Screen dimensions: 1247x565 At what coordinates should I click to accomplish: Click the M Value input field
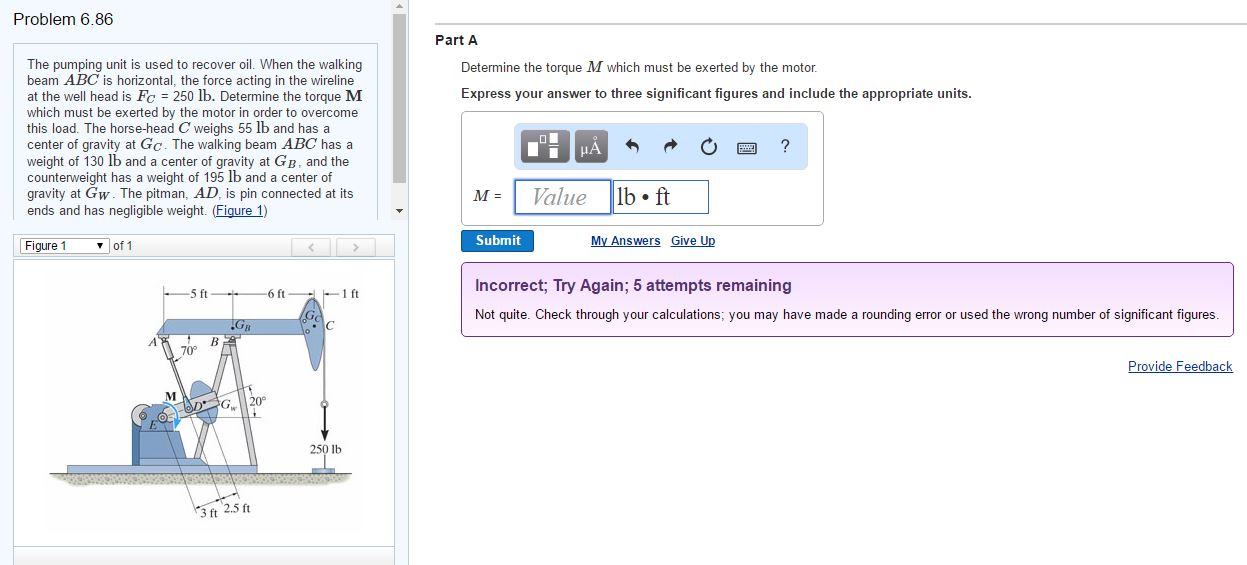563,197
